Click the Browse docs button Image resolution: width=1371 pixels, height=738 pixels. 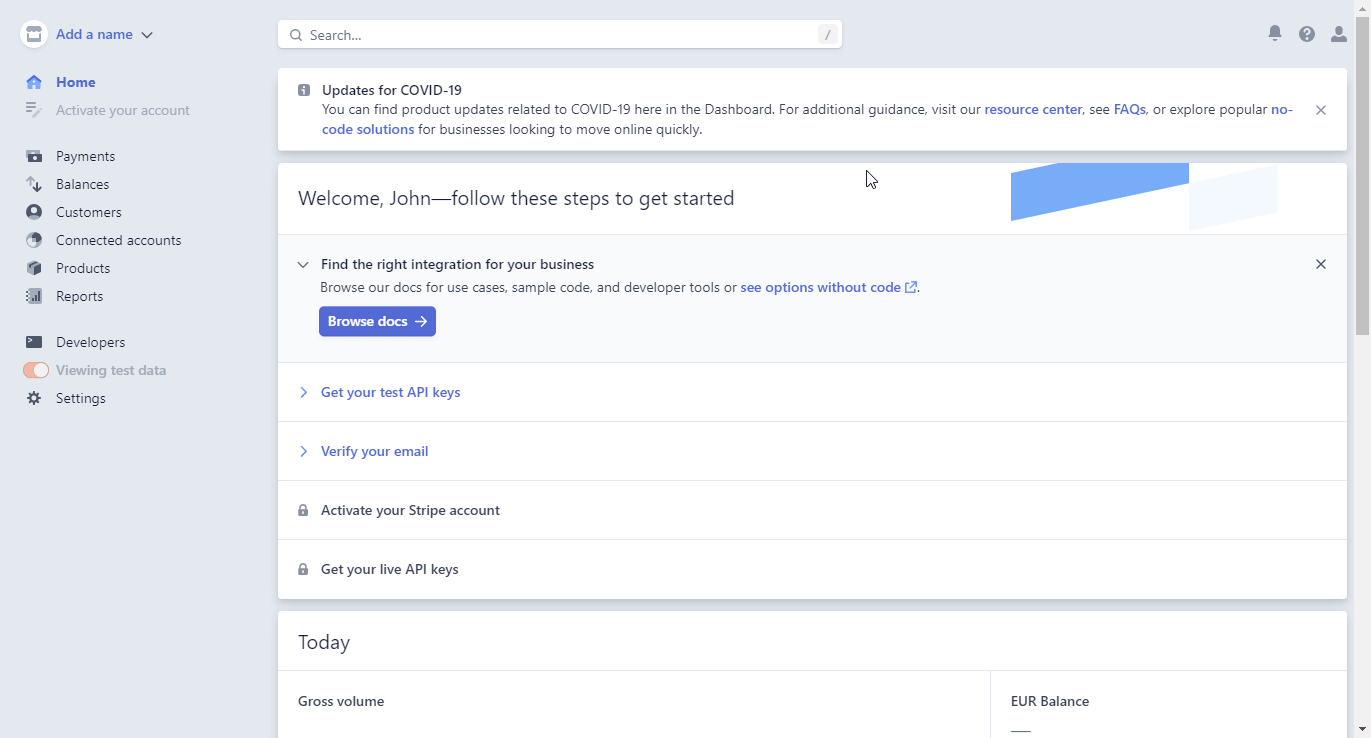pos(377,321)
